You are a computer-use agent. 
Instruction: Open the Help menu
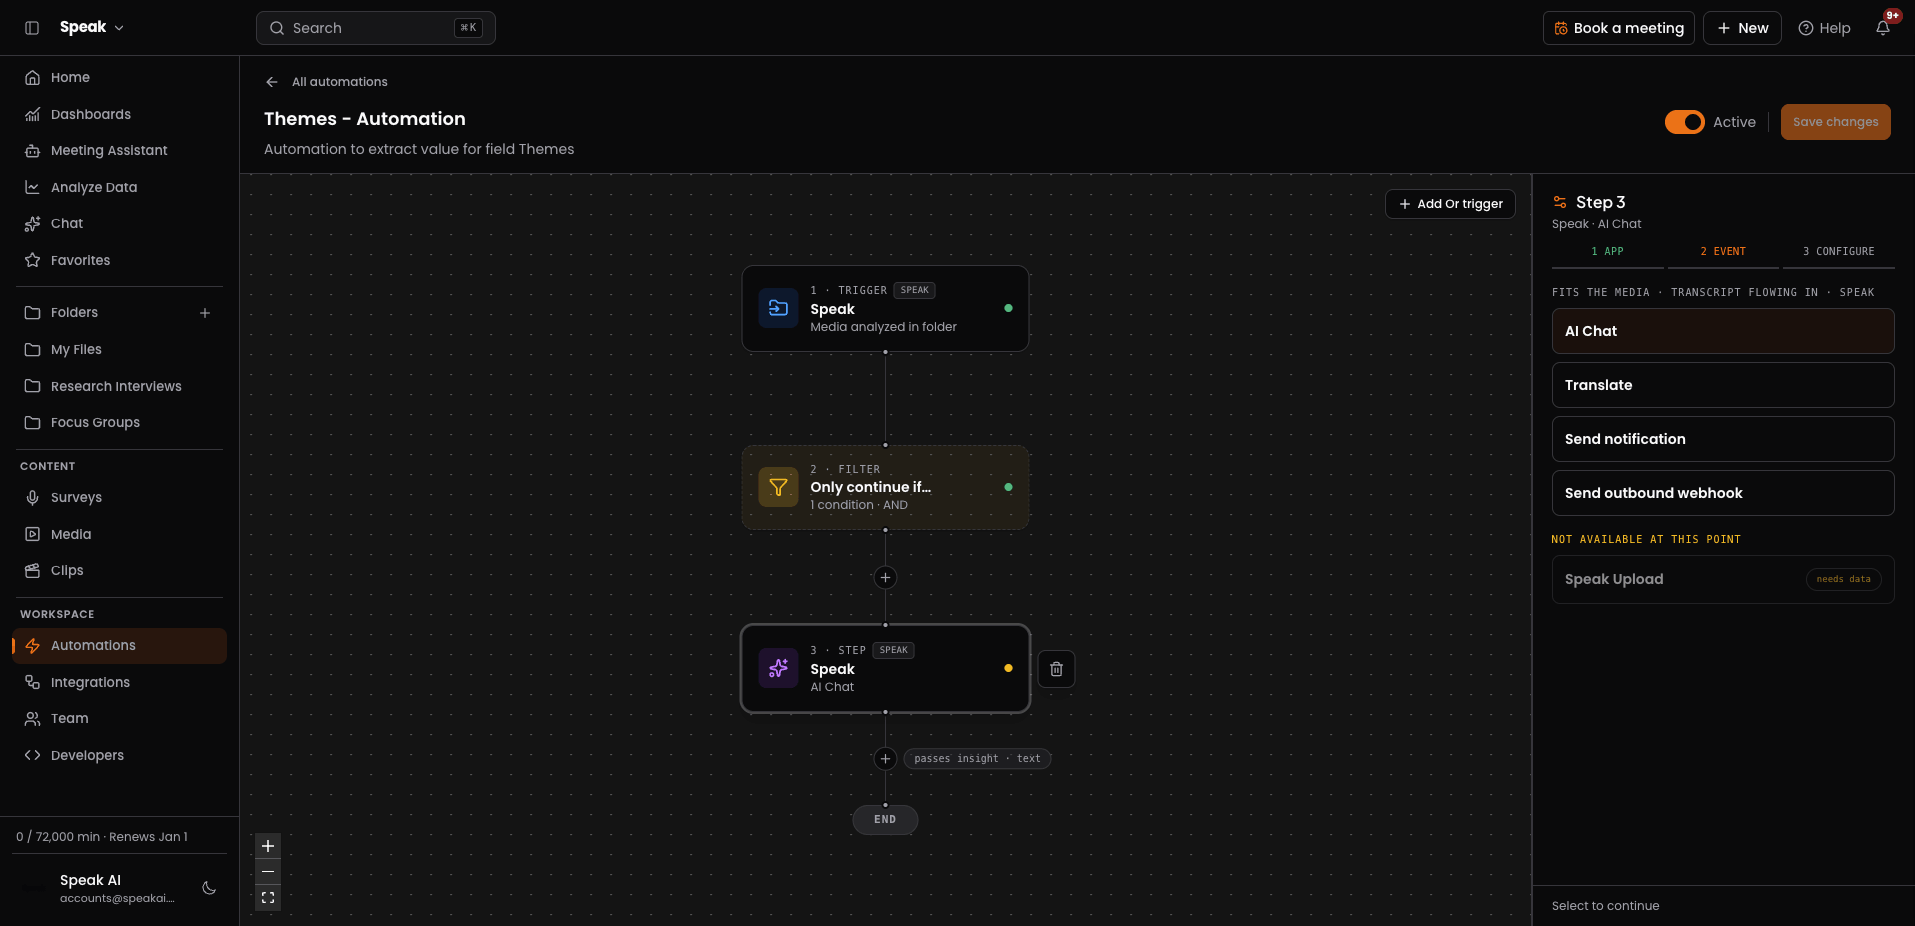pyautogui.click(x=1824, y=28)
